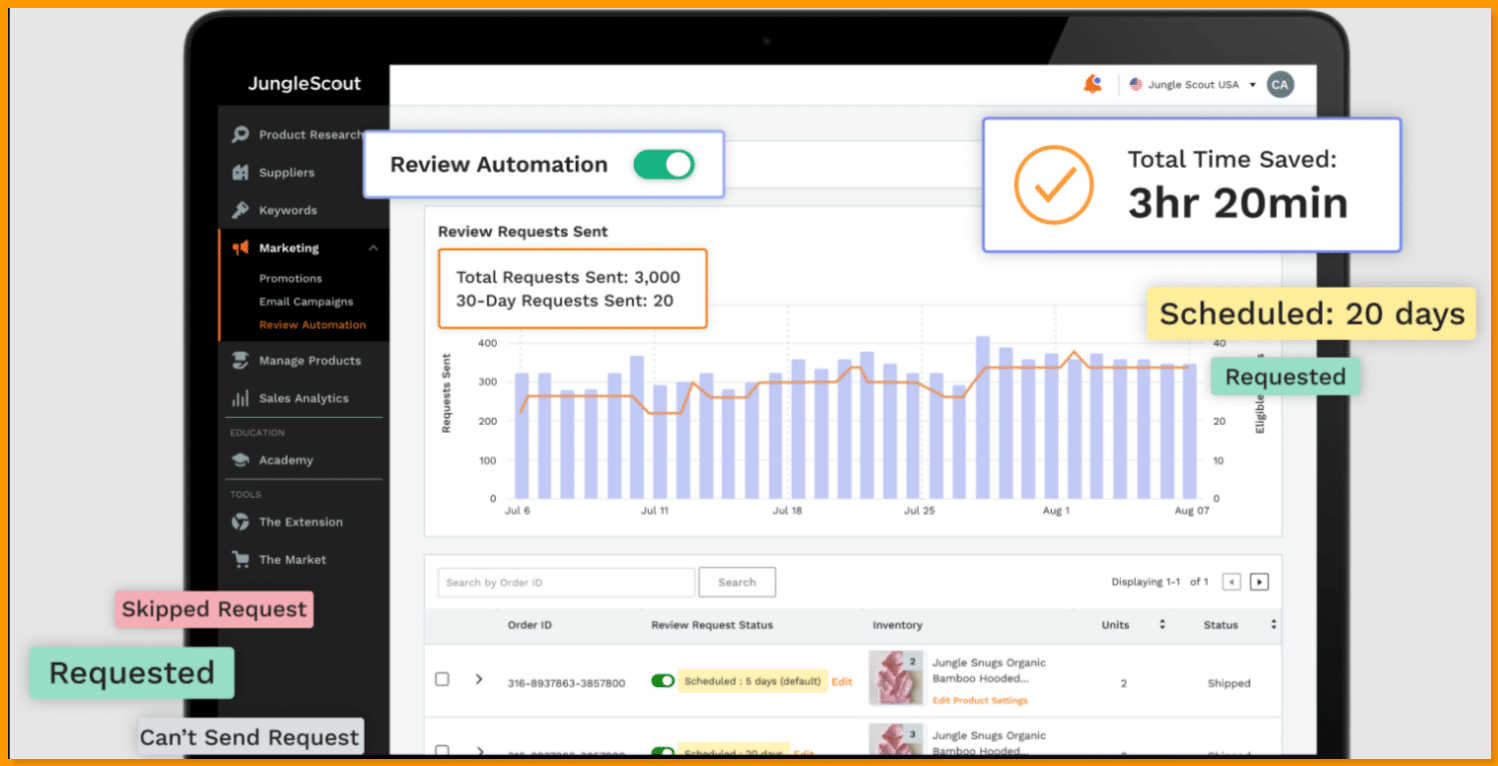Open the notifications bell icon
Image resolution: width=1498 pixels, height=766 pixels.
(x=1093, y=85)
